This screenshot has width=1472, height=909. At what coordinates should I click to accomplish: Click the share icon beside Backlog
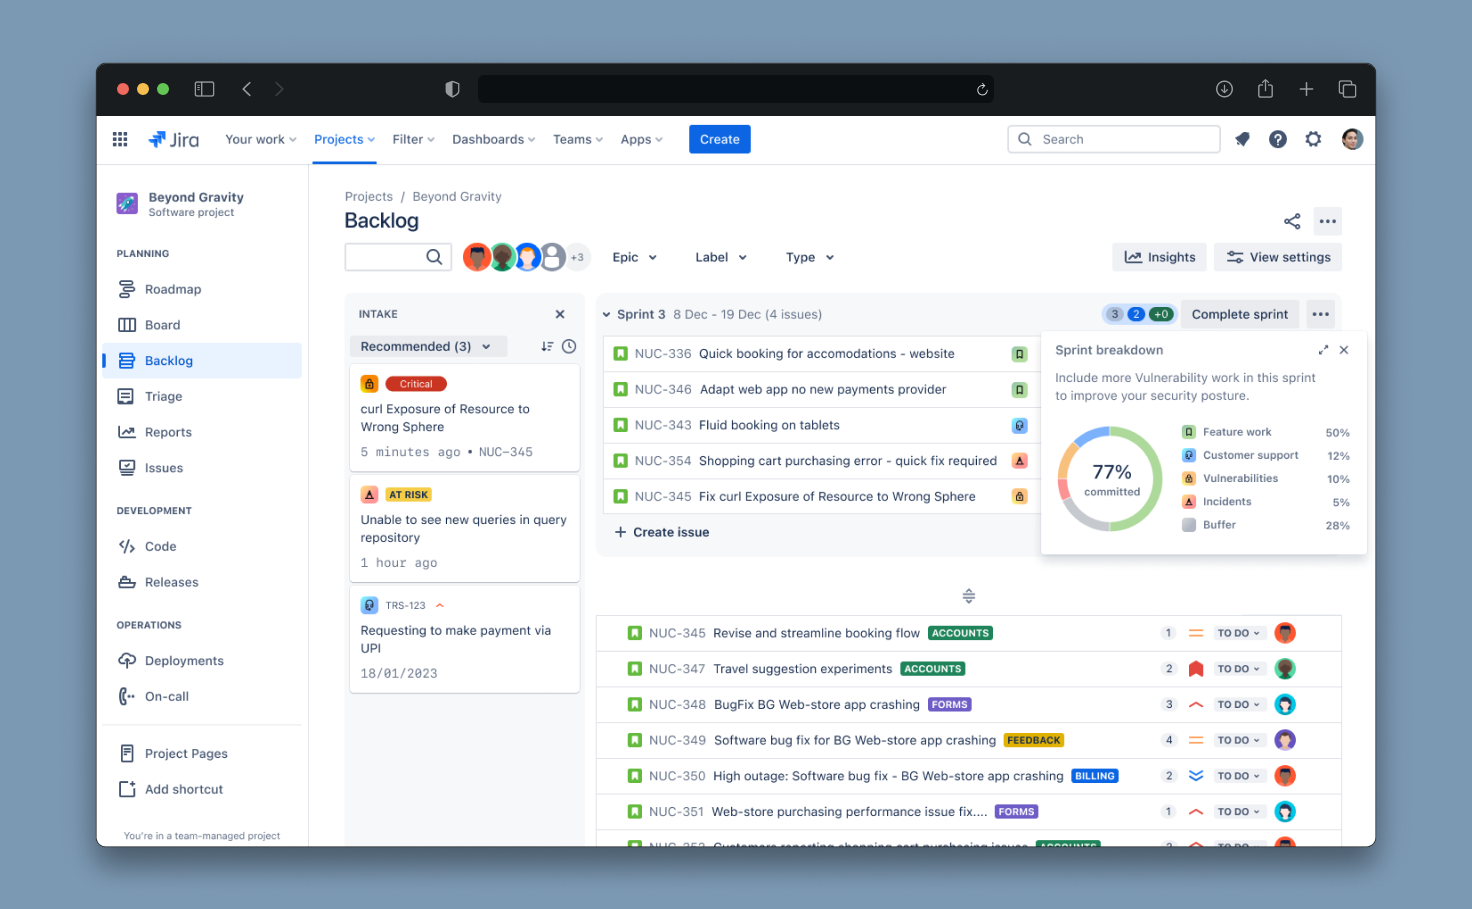coord(1292,221)
